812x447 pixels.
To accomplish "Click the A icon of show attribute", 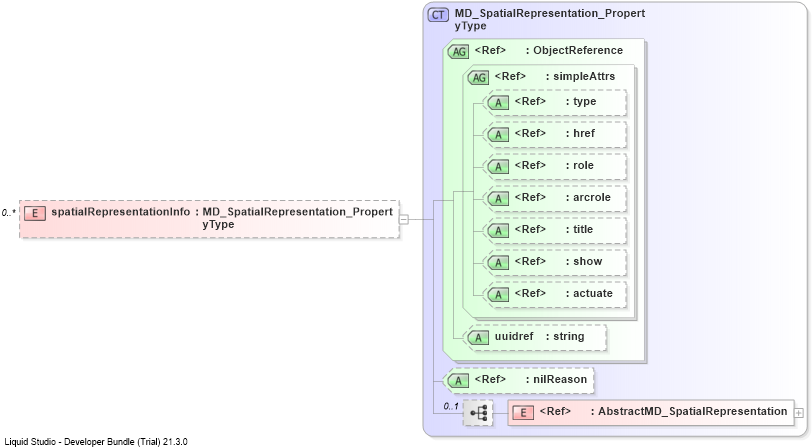I will (498, 263).
